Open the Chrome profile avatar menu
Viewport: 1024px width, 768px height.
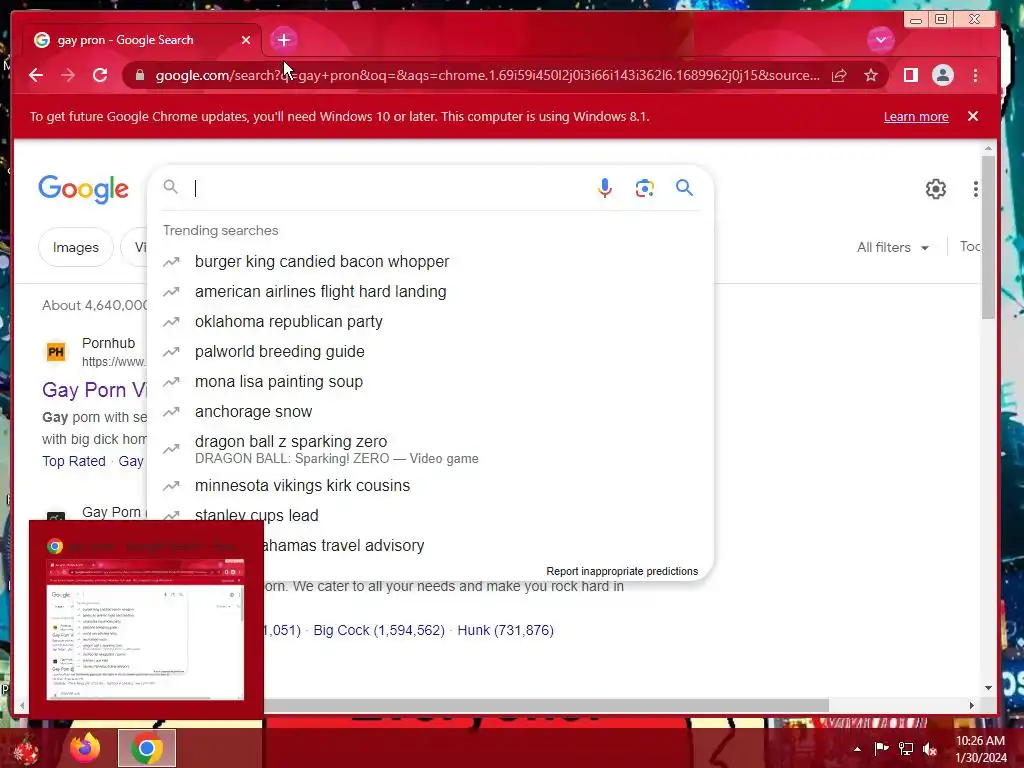tap(942, 75)
